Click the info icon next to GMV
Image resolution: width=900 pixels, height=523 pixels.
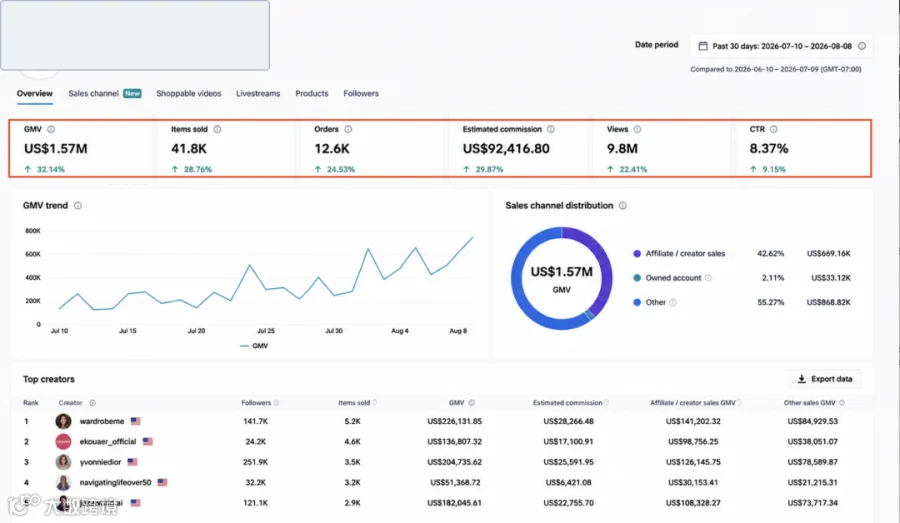point(51,130)
